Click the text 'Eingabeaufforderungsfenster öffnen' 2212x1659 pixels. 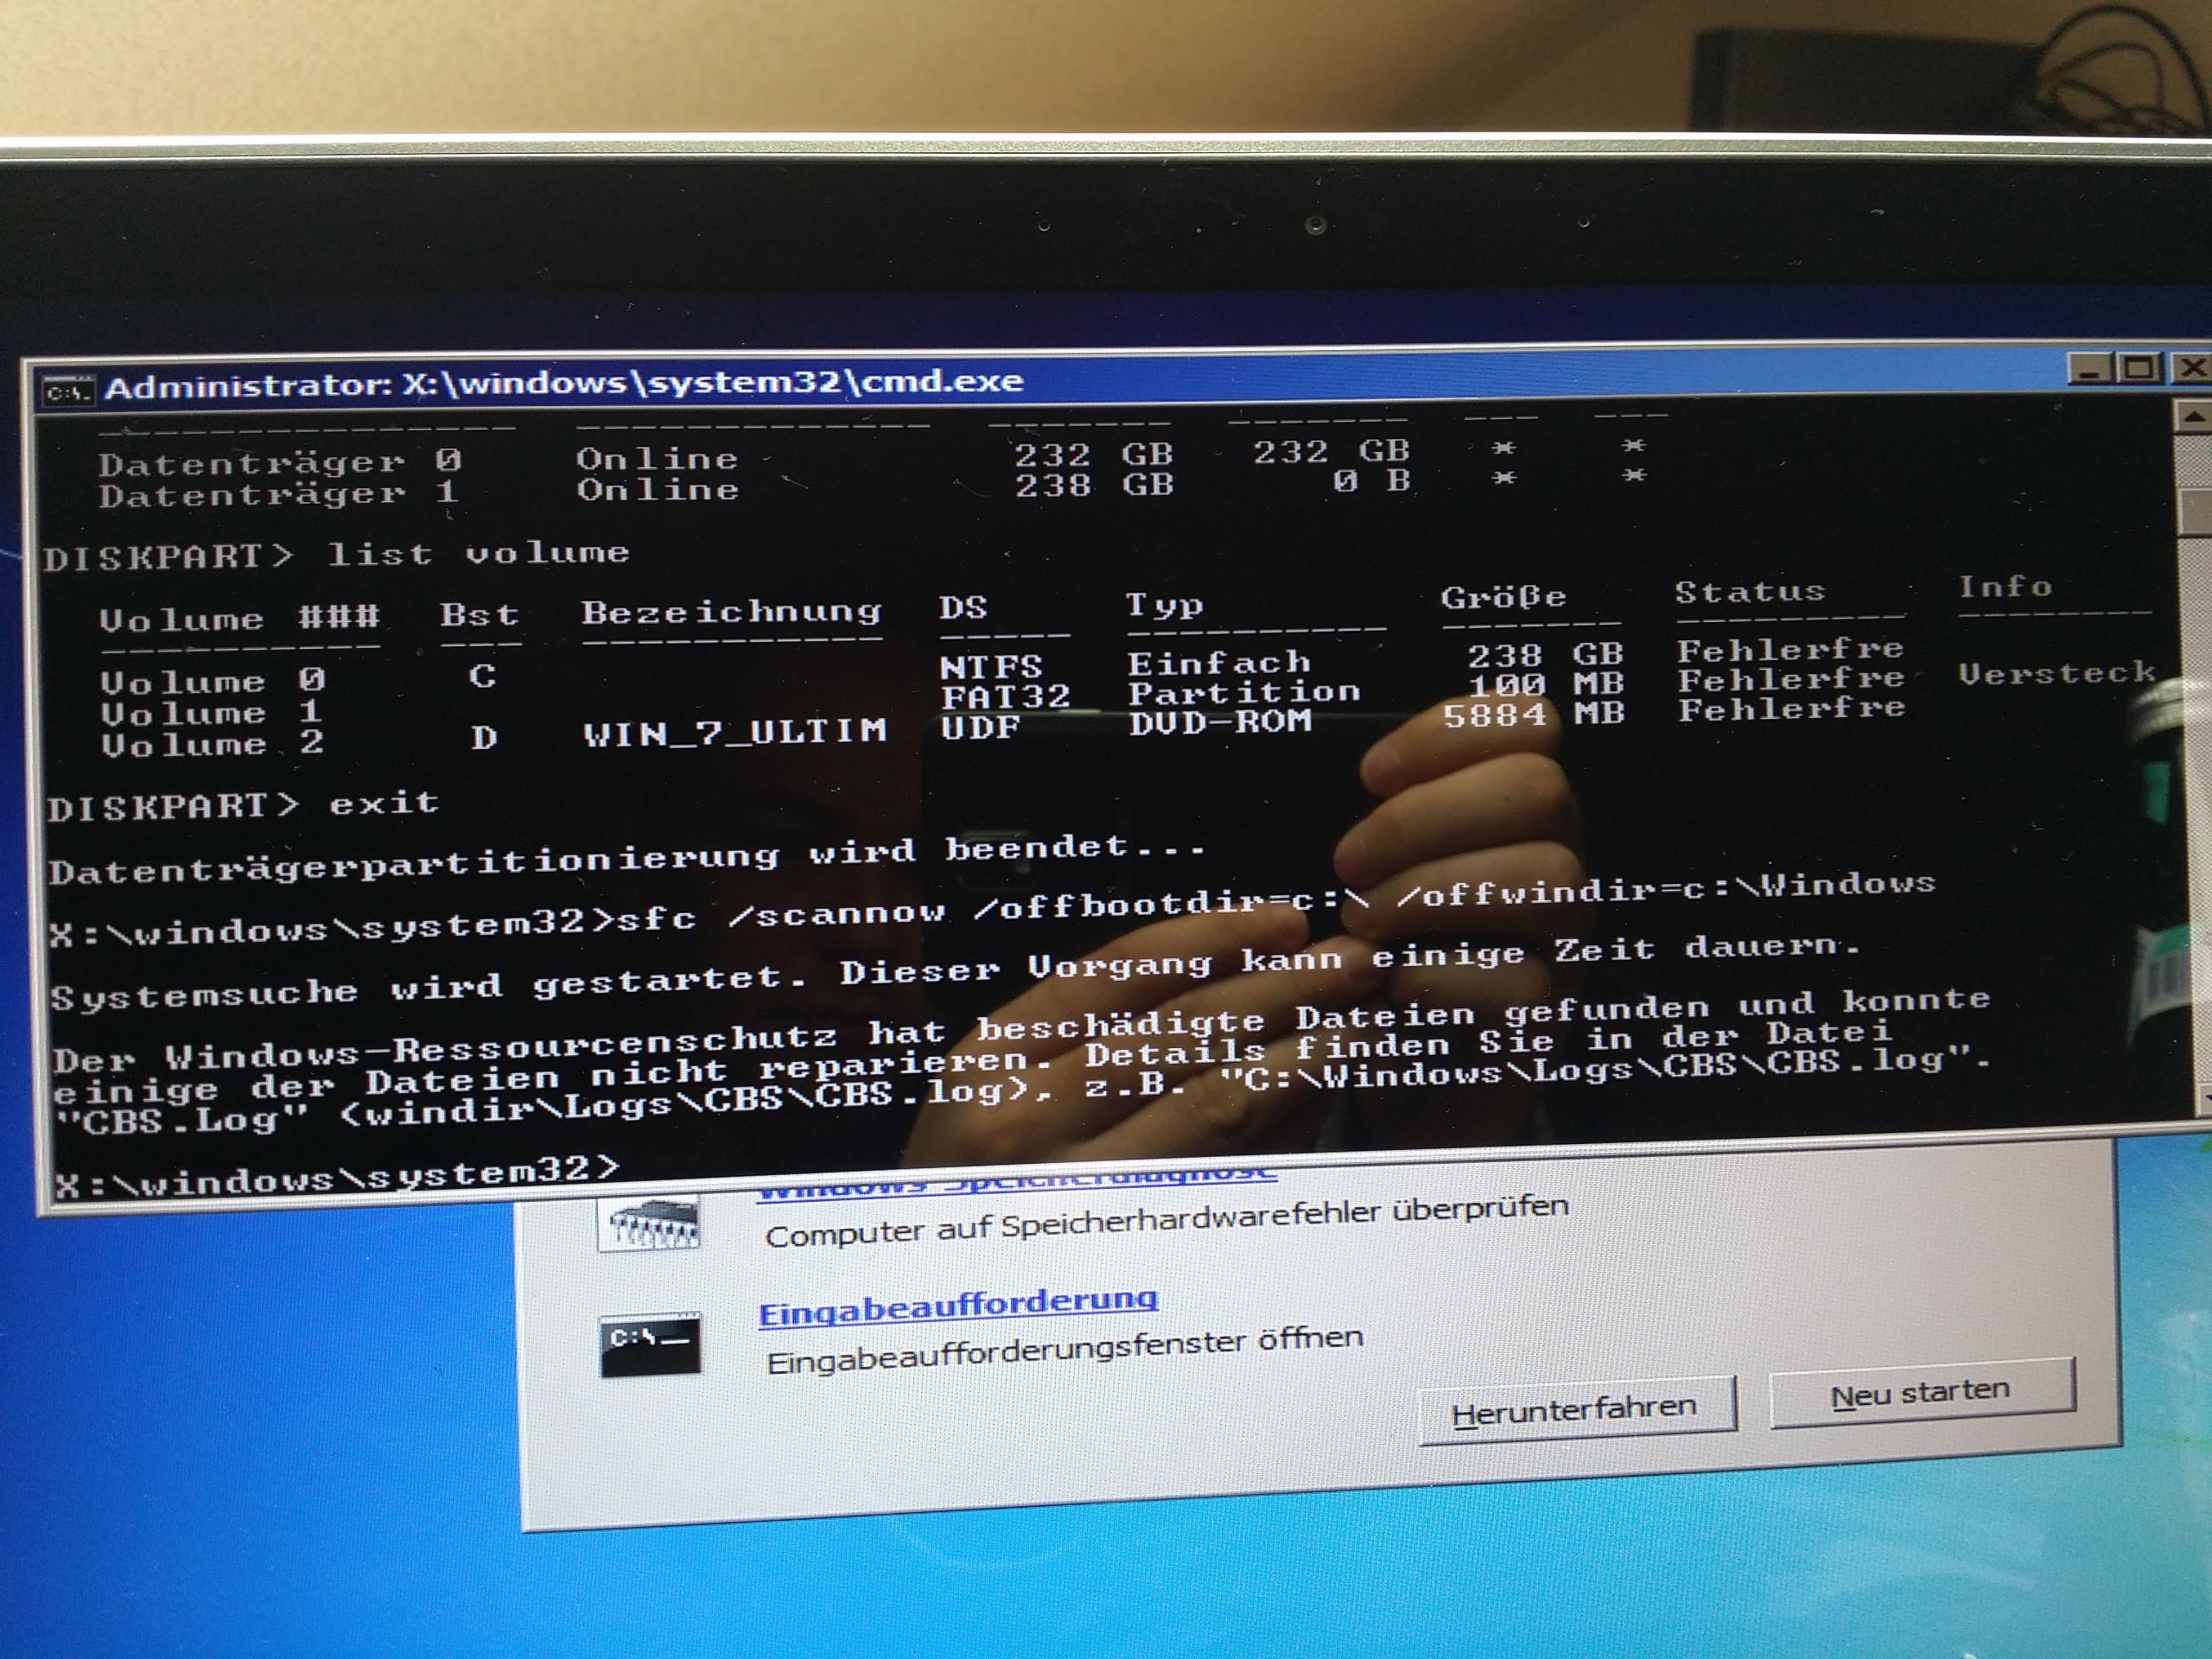[1064, 1350]
